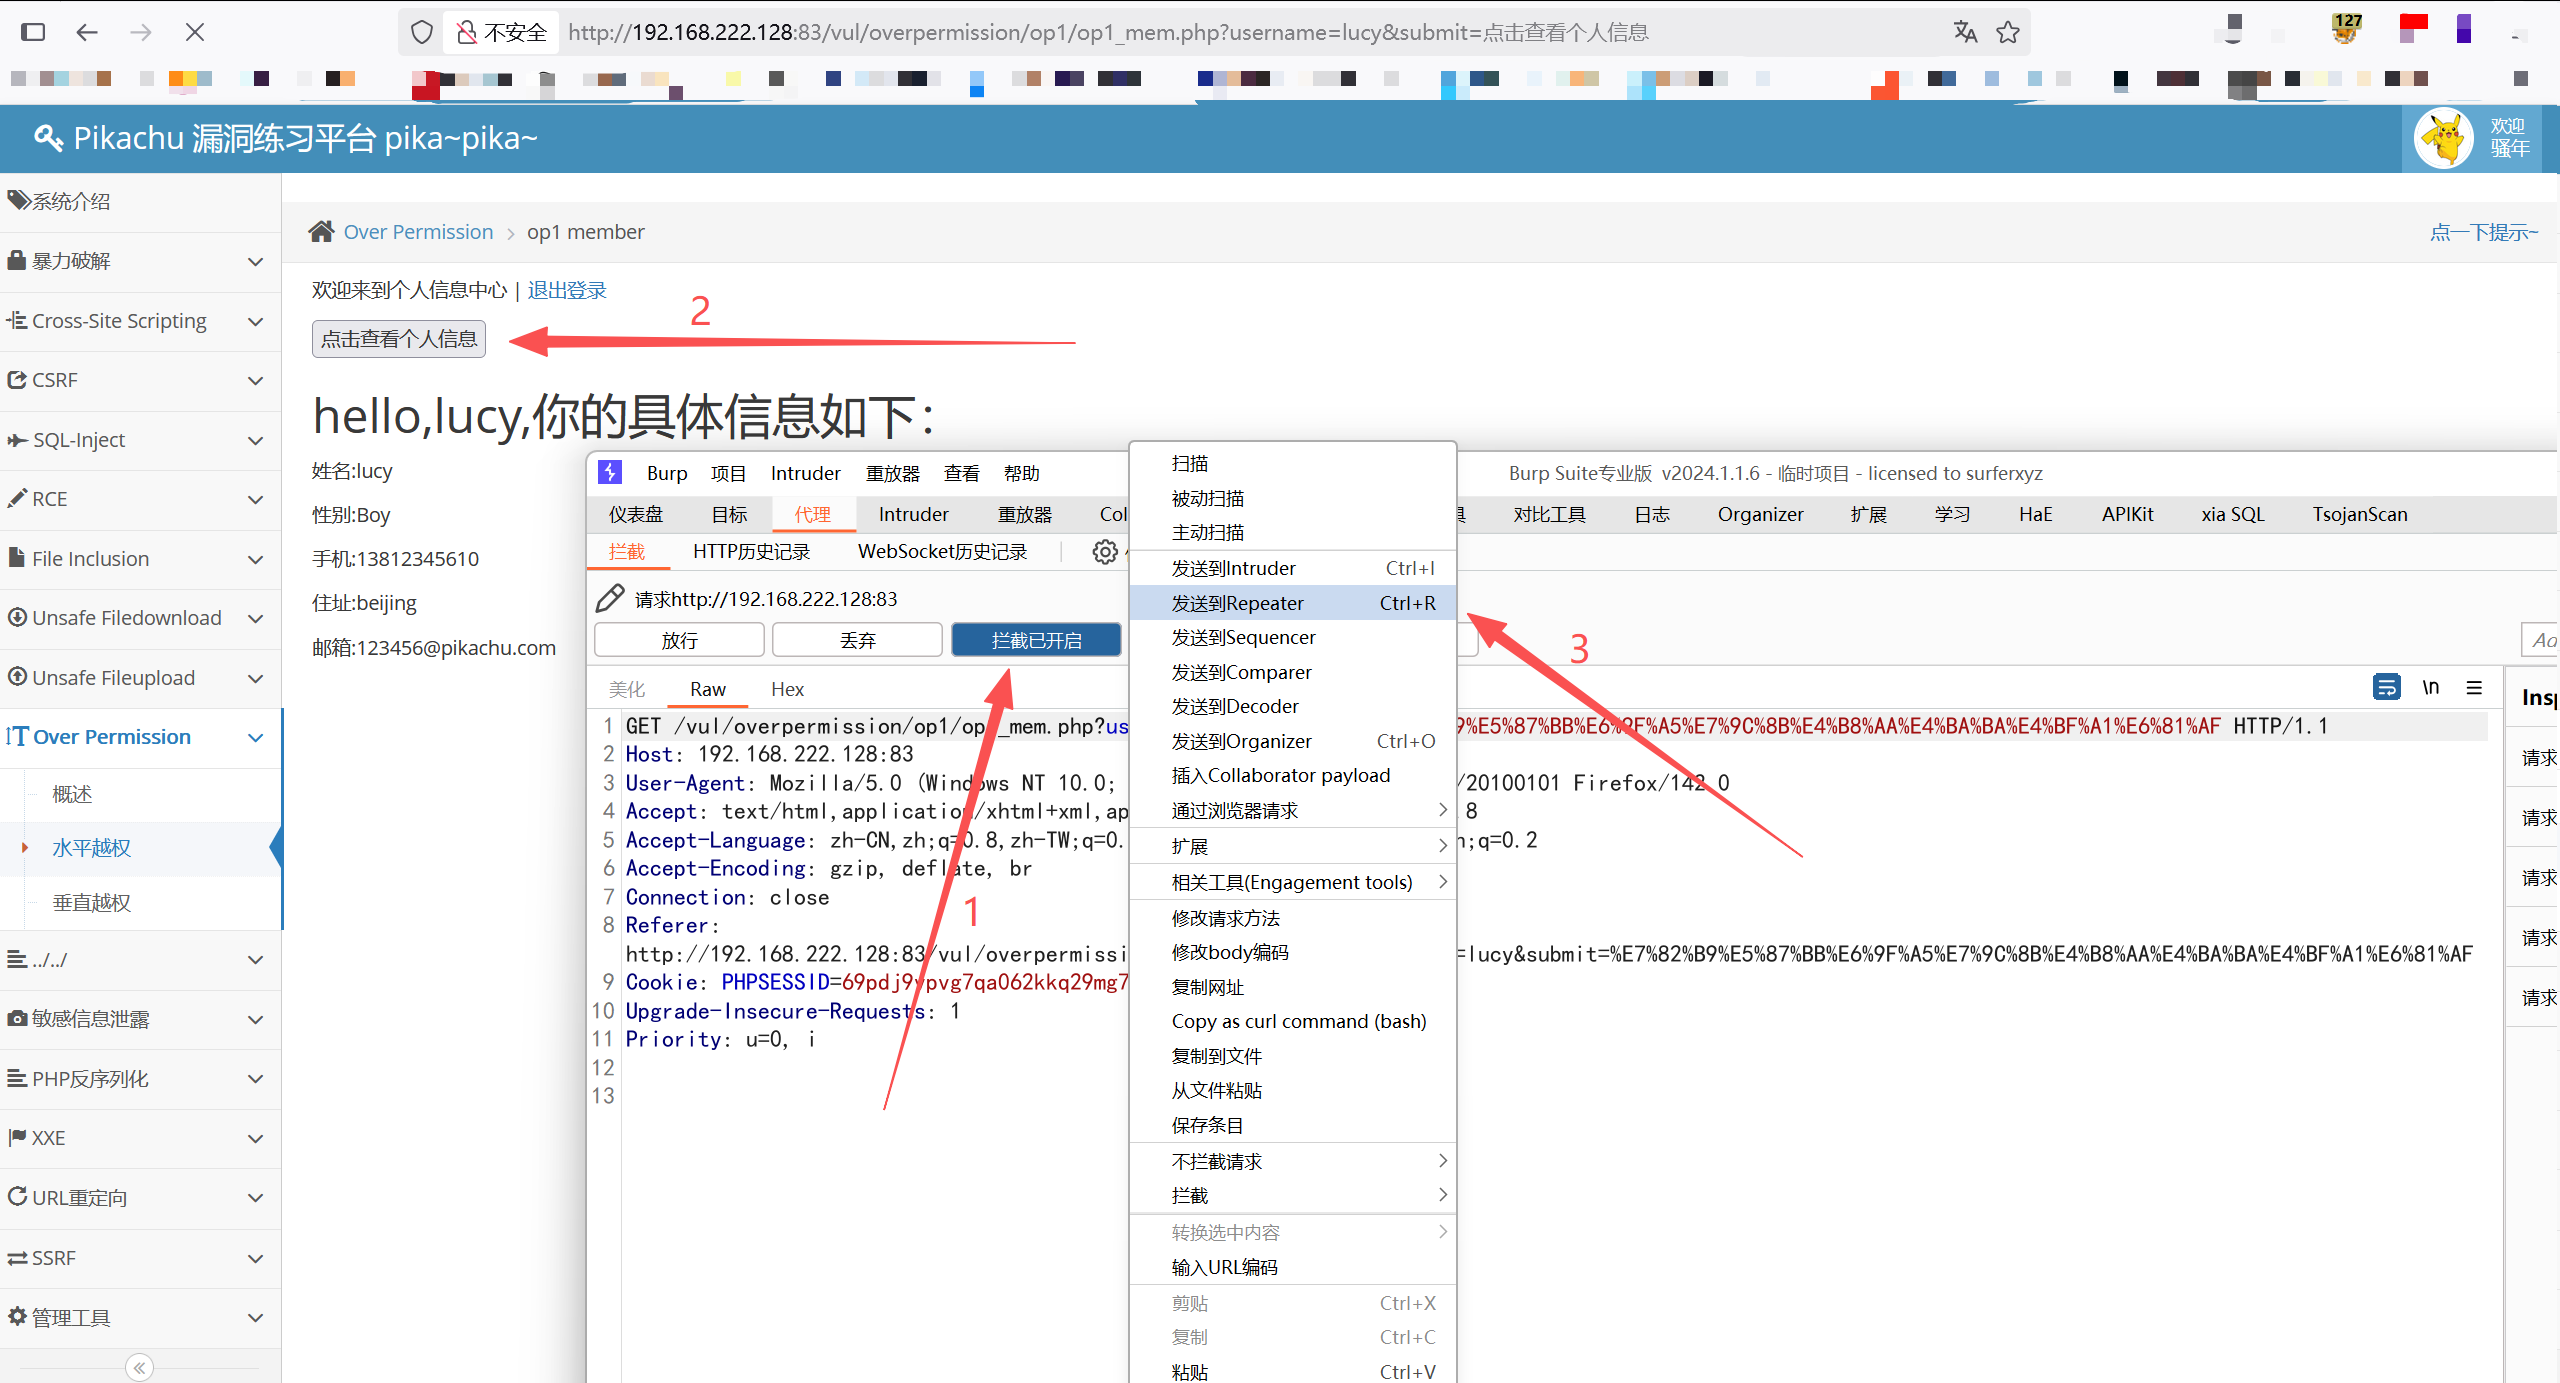Click the Burp message wrap-lines icon

click(x=2386, y=688)
